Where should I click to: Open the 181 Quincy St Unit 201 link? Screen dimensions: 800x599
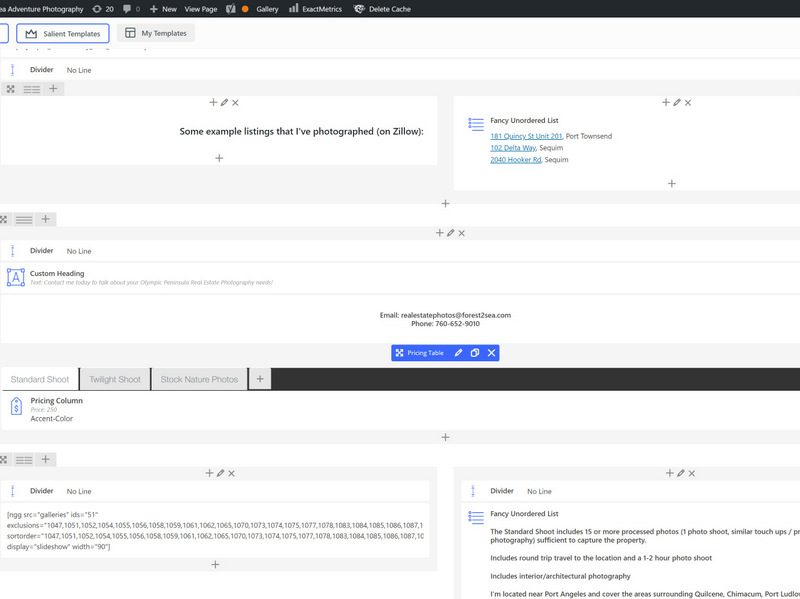point(526,136)
